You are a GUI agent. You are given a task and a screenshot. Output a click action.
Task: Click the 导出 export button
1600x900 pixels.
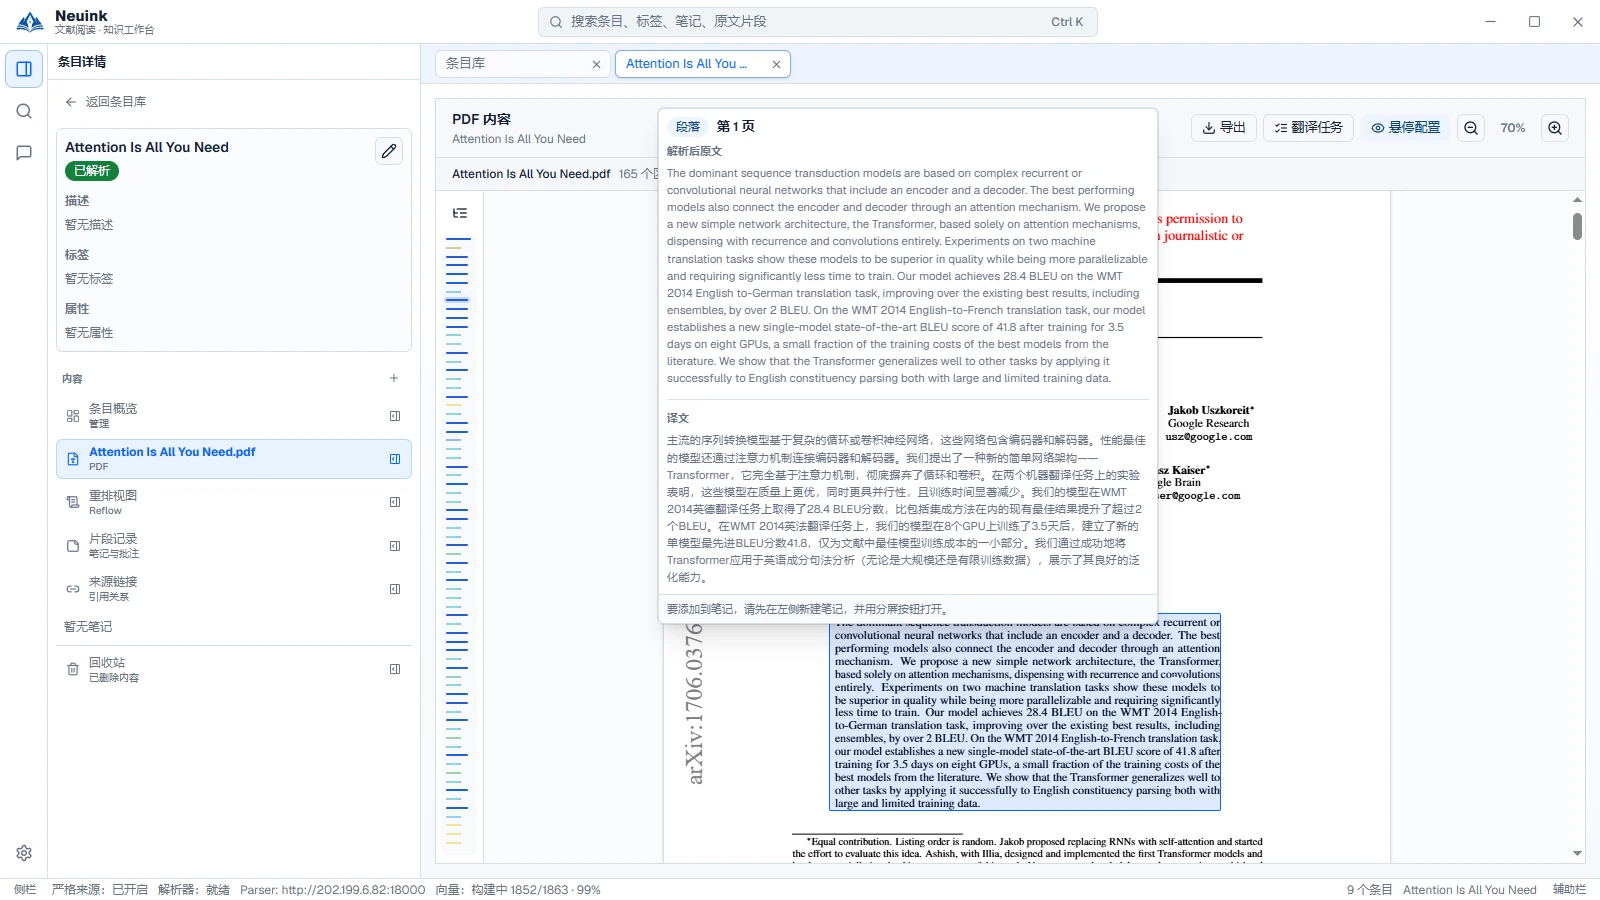[x=1224, y=128]
